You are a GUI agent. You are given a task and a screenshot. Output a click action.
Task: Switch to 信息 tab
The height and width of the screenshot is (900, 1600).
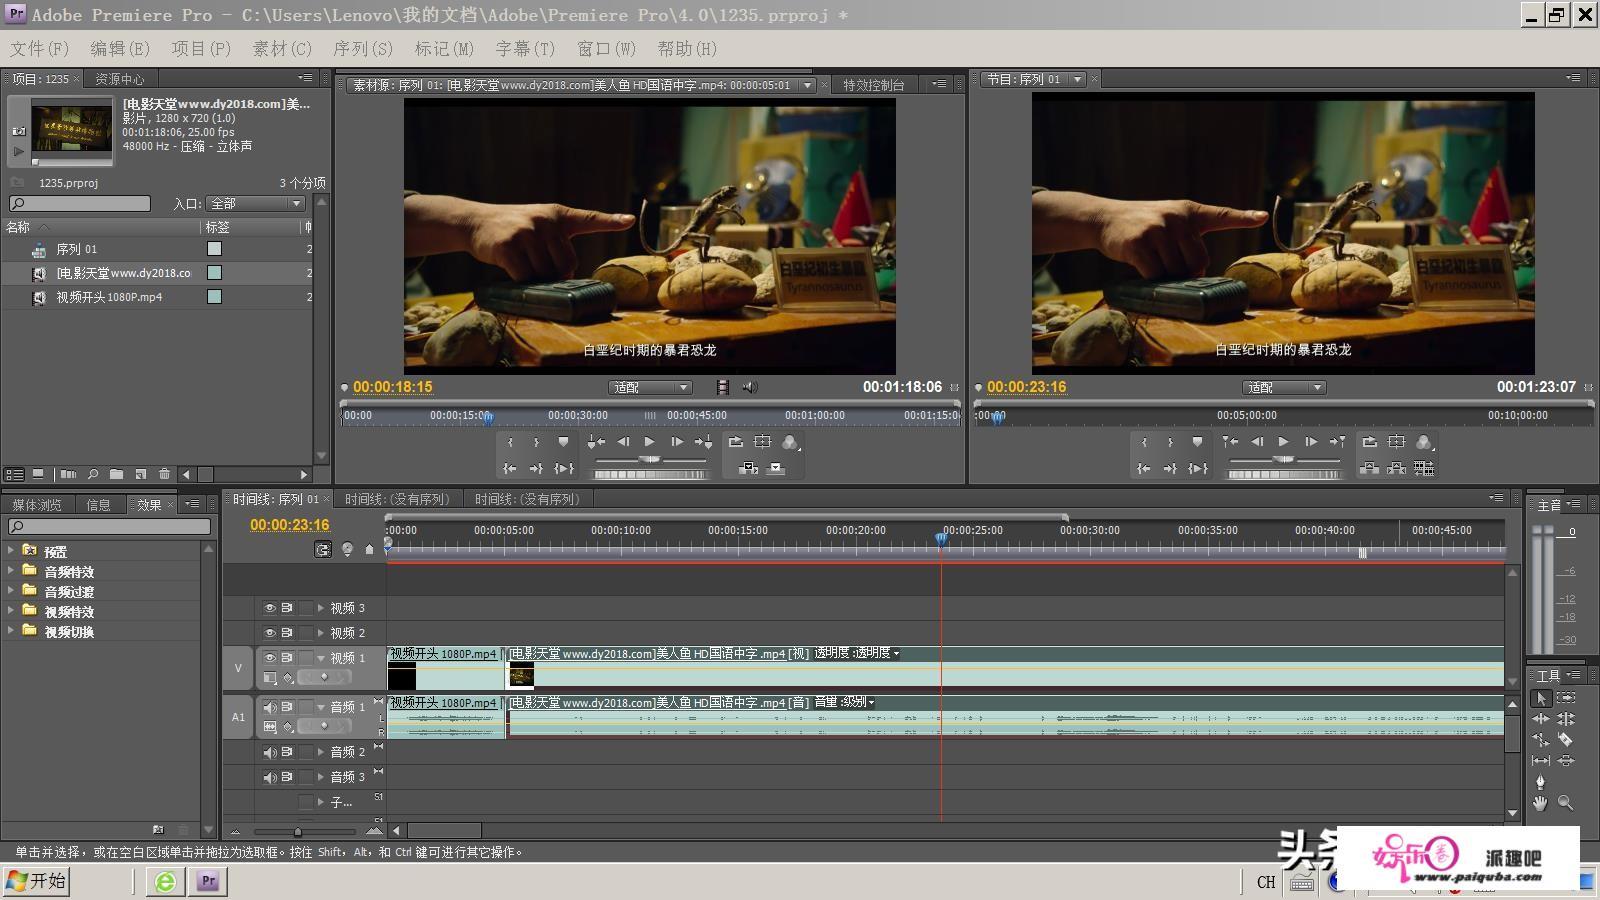[x=98, y=505]
